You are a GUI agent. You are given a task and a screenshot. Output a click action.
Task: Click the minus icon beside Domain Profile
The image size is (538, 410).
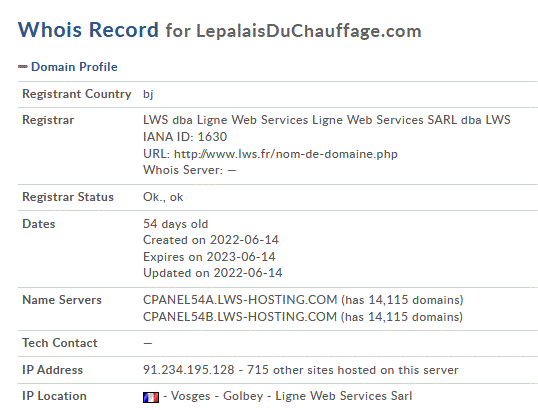(x=23, y=67)
